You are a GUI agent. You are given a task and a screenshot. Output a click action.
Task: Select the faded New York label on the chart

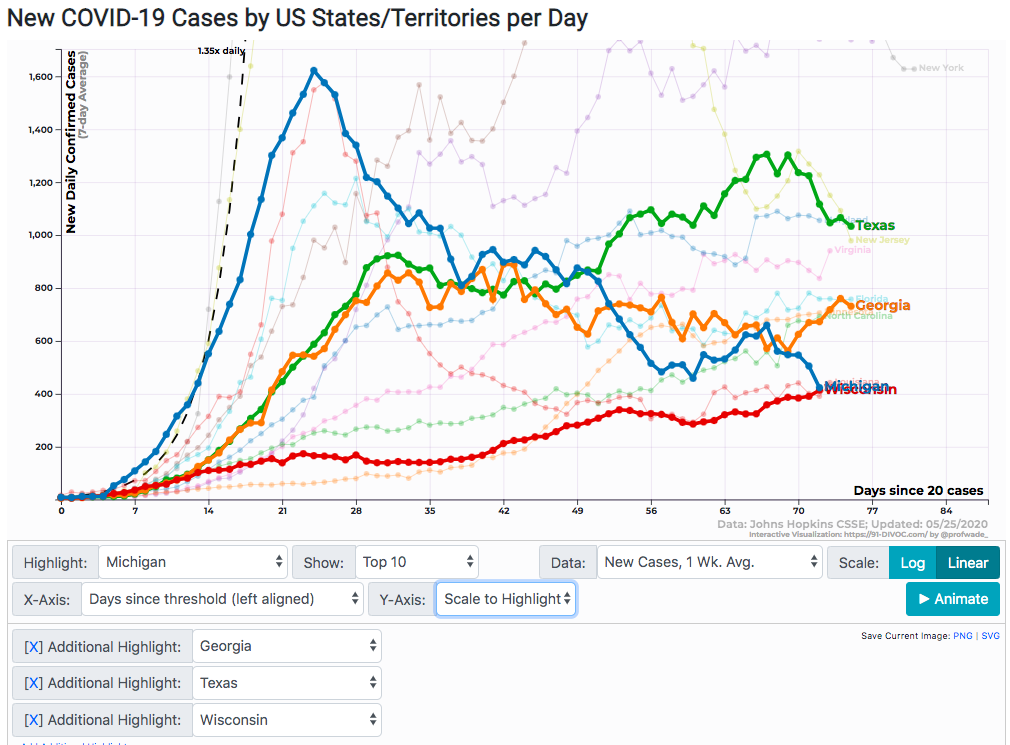941,68
